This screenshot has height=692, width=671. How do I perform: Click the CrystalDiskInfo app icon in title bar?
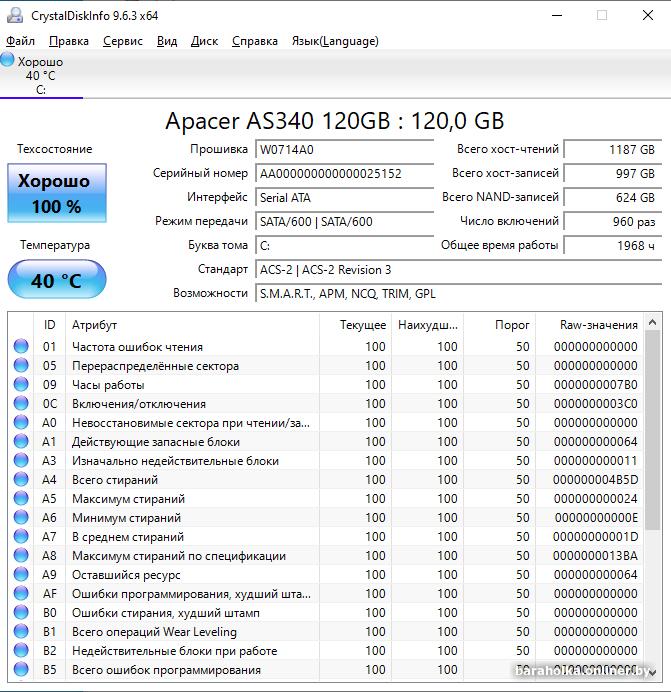[15, 15]
